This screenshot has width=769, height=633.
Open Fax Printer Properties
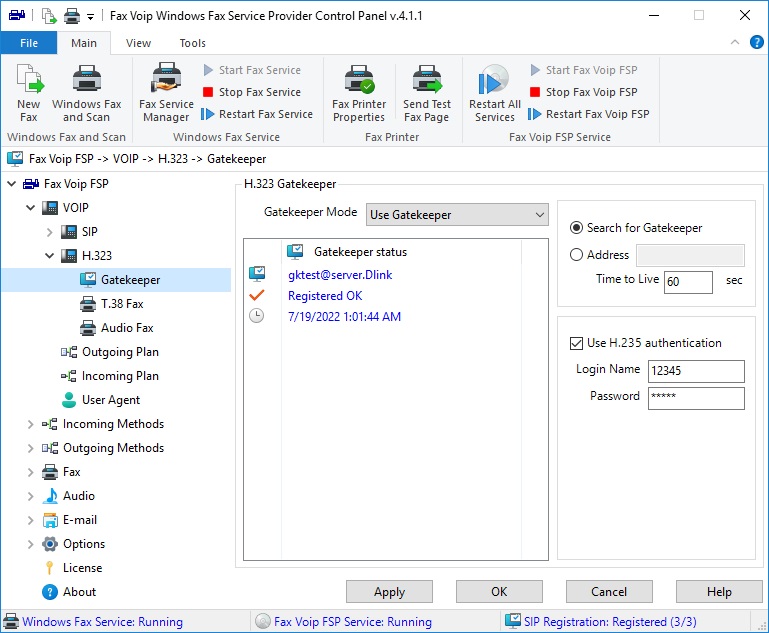[x=359, y=93]
